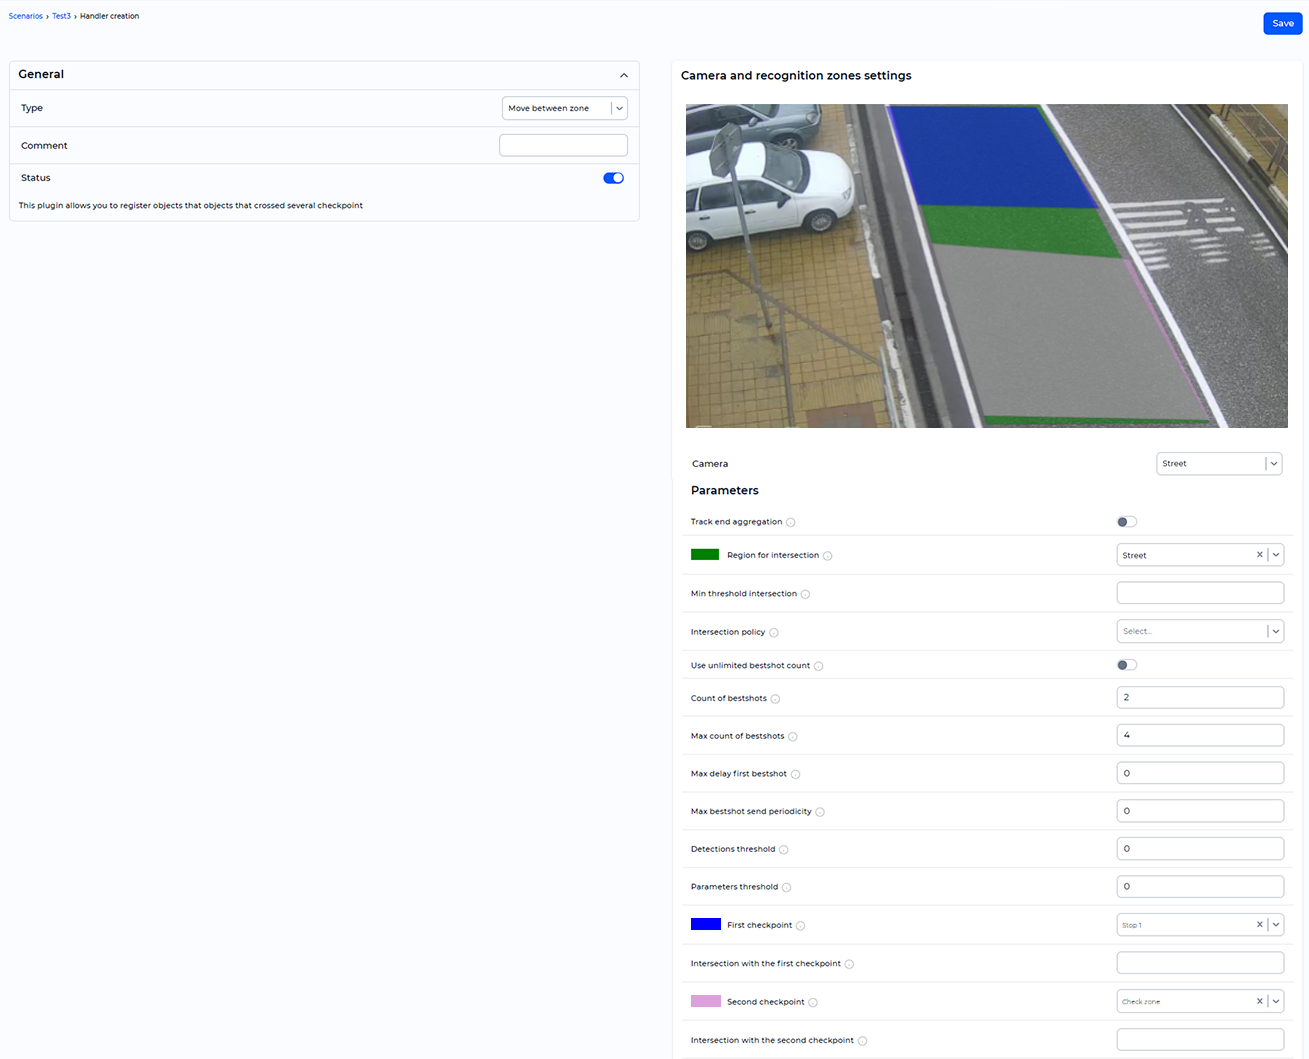Viewport: 1309px width, 1059px height.
Task: Enable Use unlimited bestshot count
Action: tap(1126, 664)
